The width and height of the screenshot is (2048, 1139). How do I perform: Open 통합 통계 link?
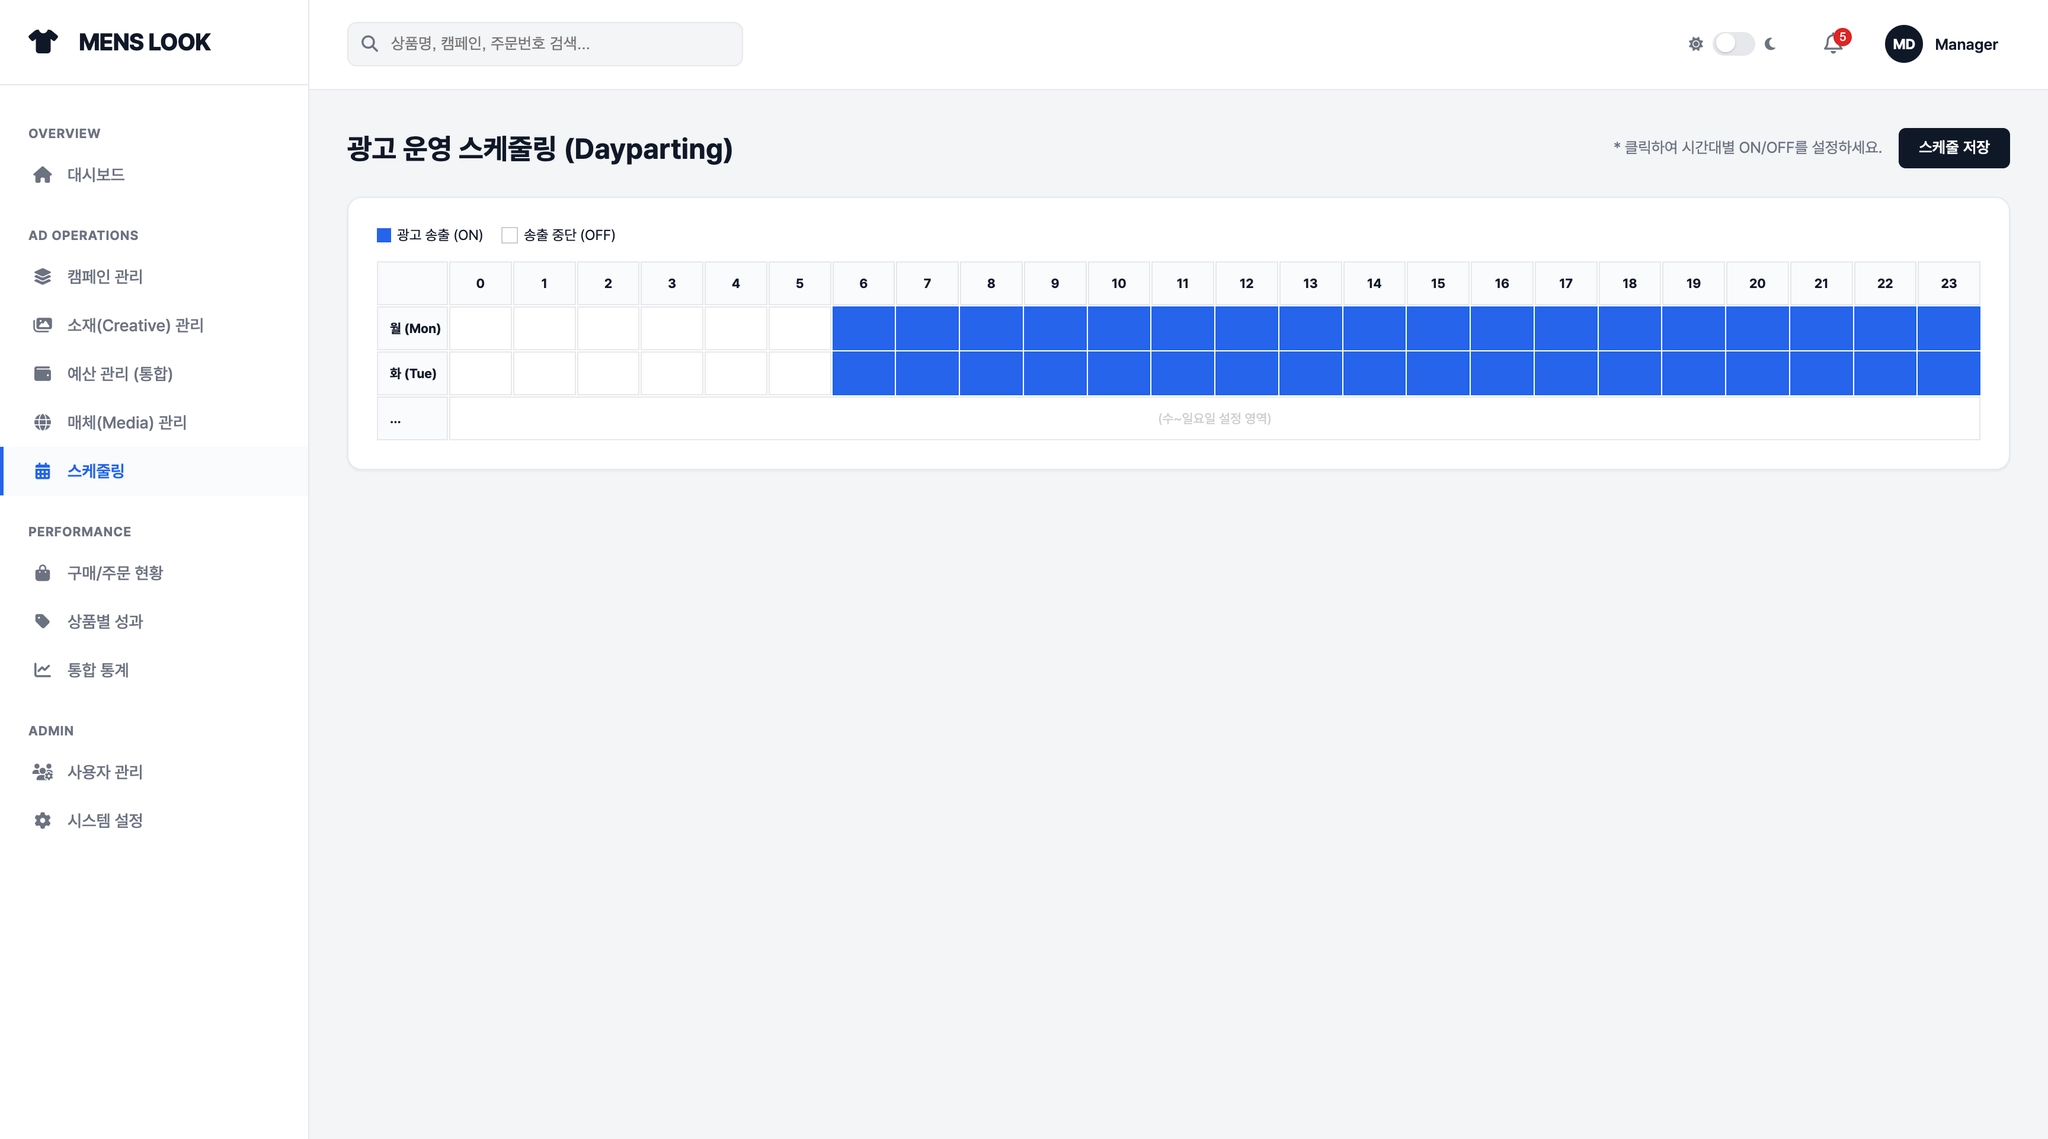(98, 670)
